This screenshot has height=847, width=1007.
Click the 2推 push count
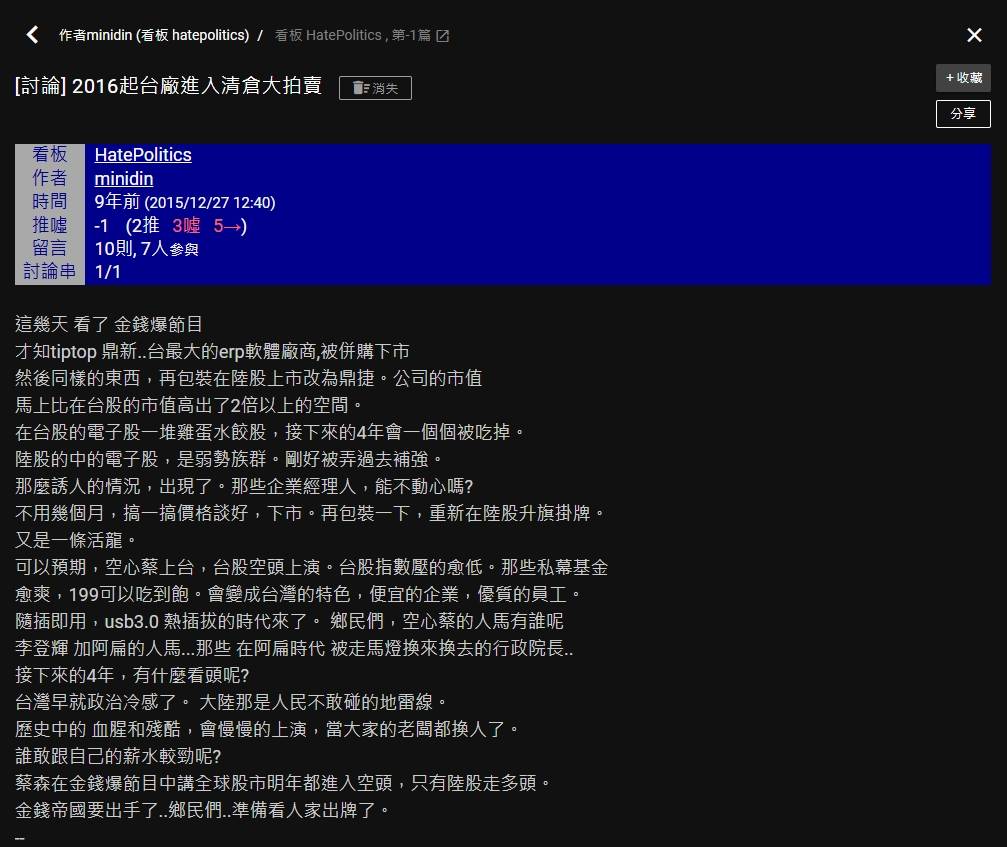point(146,225)
